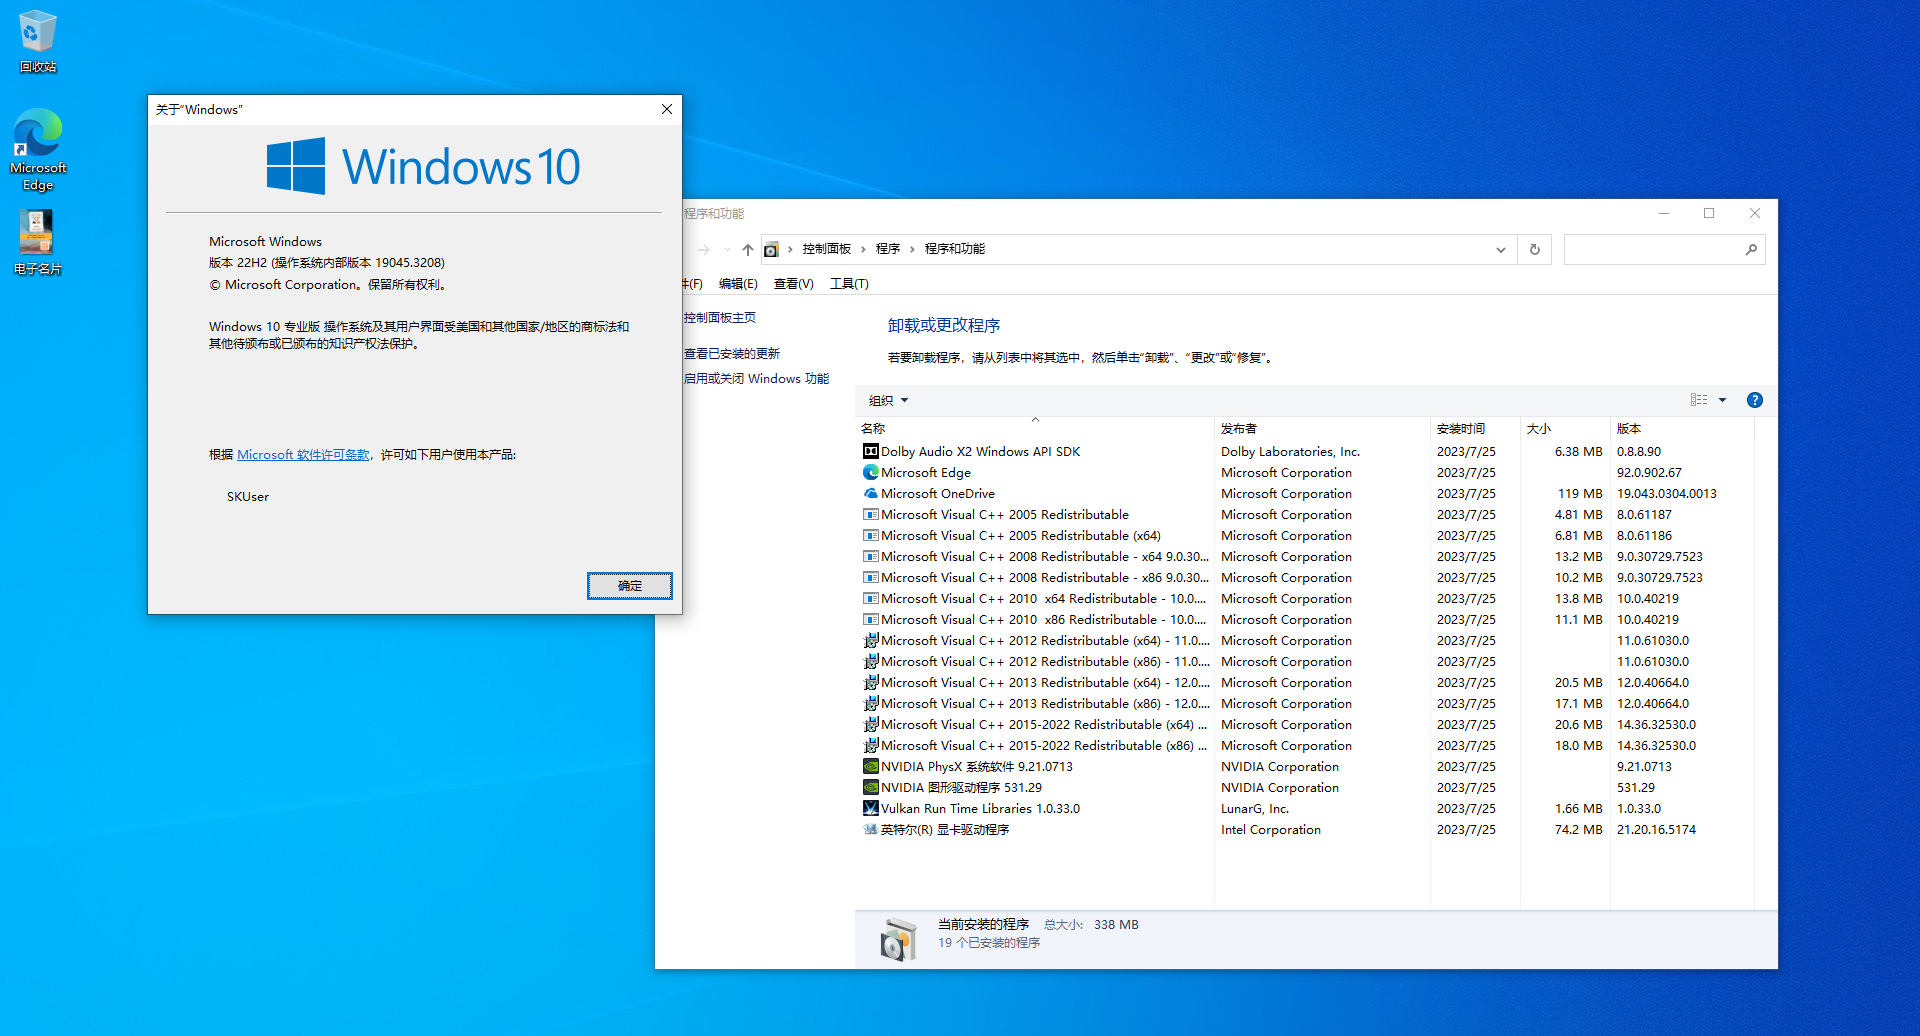
Task: Open the 编辑(E) menu
Action: (x=738, y=284)
